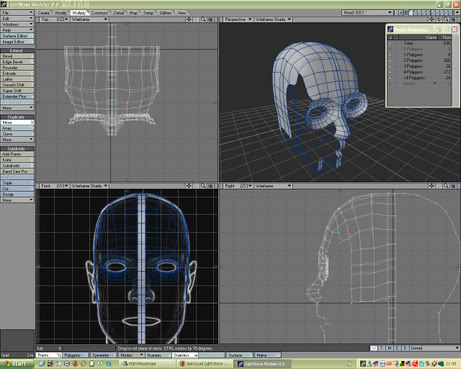The height and width of the screenshot is (369, 461).
Task: Click the zoom icon in the Right viewport
Action: (446, 186)
